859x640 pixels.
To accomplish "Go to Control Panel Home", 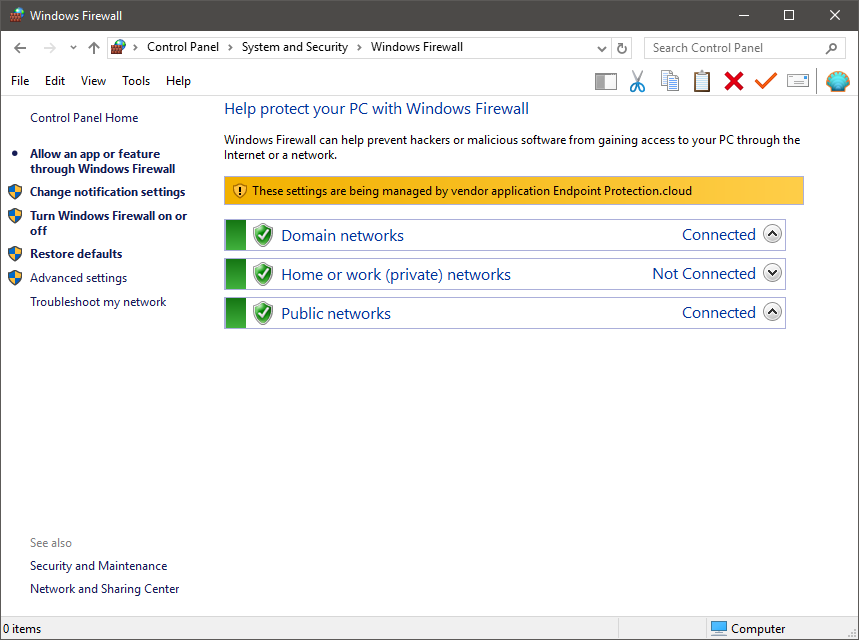I will click(x=84, y=118).
